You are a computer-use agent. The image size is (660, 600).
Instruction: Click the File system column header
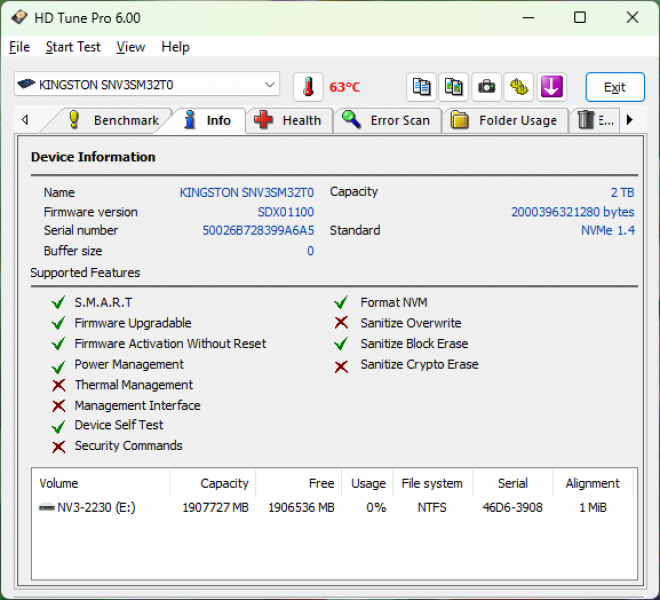[432, 483]
